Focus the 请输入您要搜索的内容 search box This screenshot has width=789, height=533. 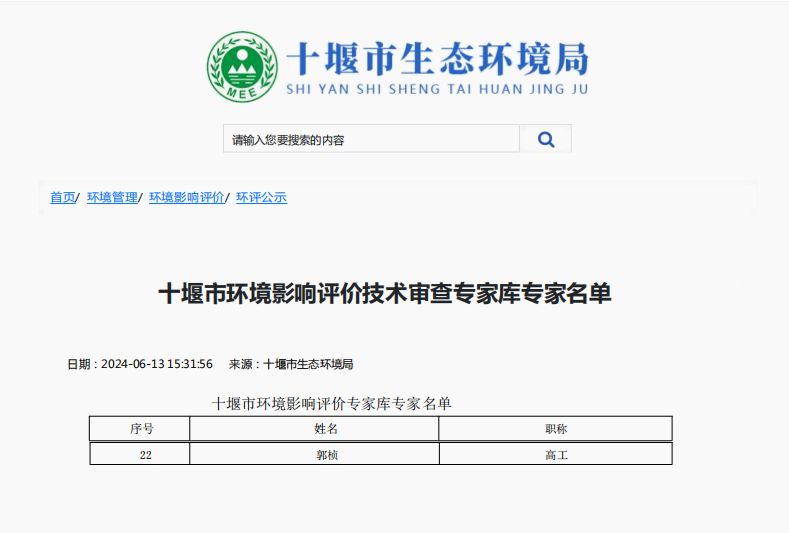[x=370, y=140]
